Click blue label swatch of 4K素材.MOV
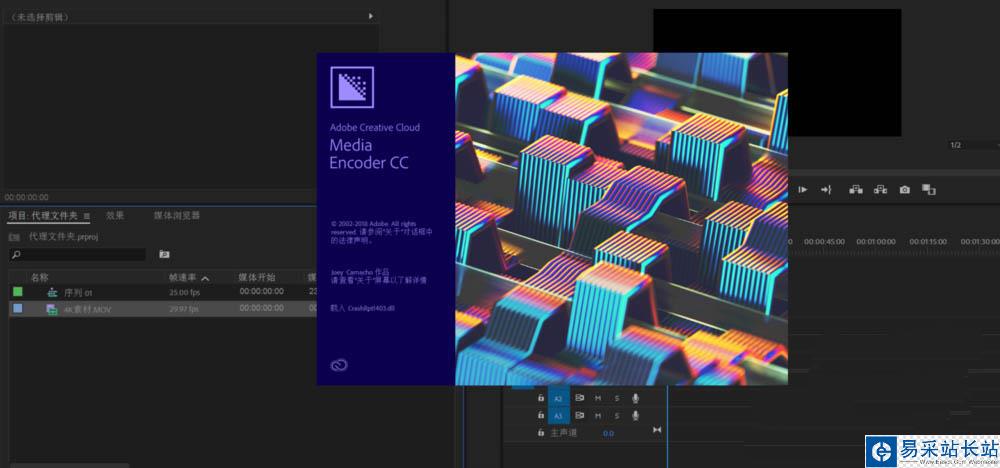 click(18, 309)
